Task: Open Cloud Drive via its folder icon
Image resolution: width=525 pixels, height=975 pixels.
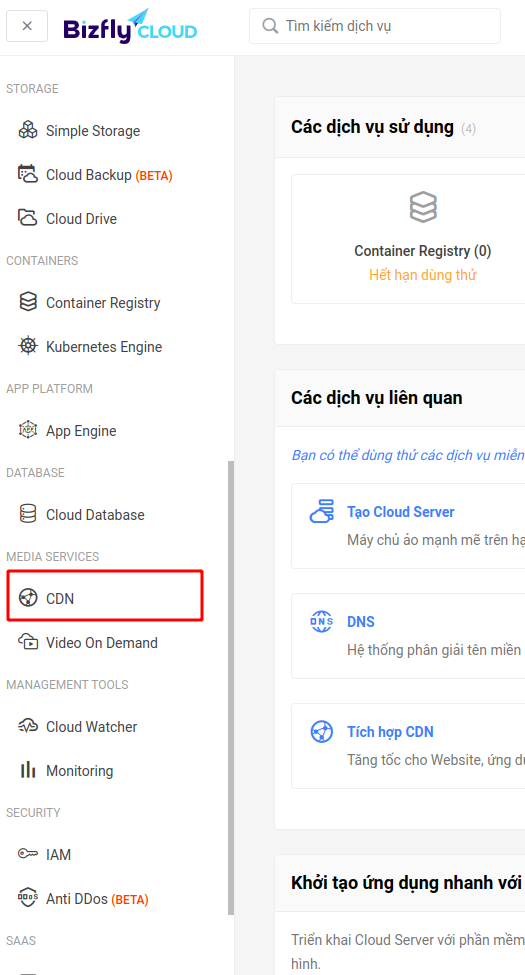Action: point(28,218)
